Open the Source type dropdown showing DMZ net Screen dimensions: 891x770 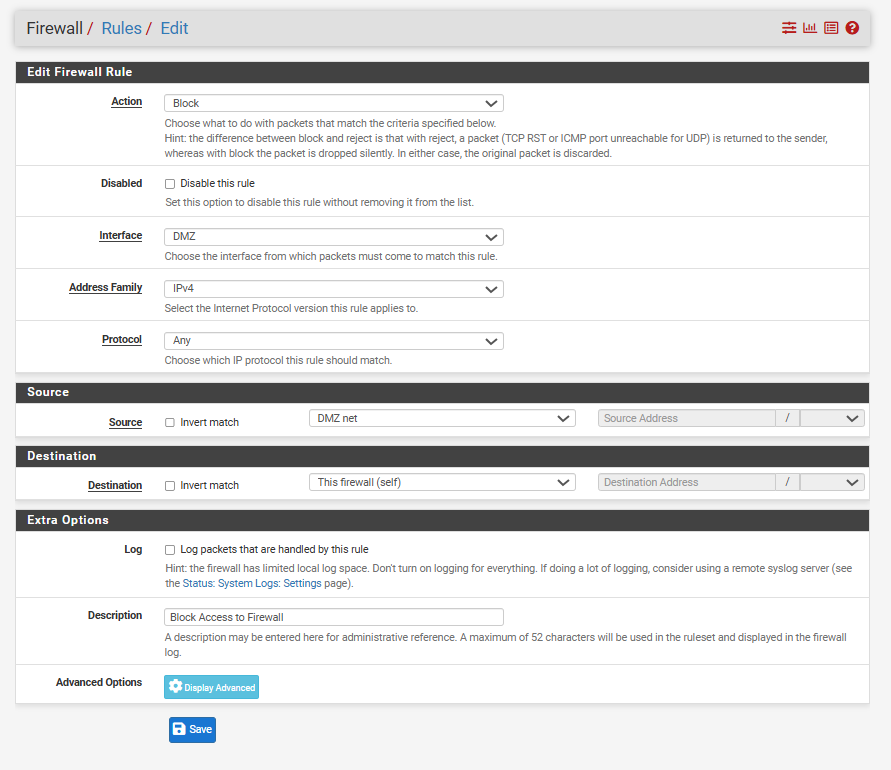pyautogui.click(x=442, y=418)
